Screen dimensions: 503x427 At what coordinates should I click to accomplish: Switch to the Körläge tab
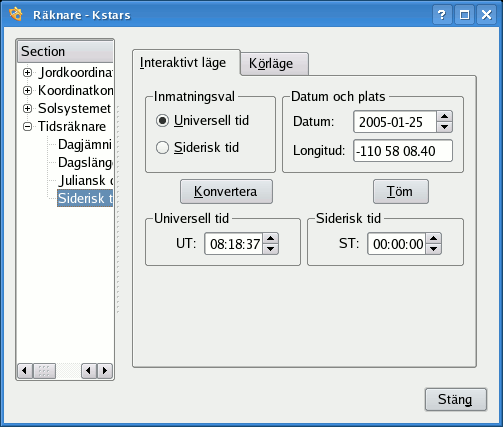[x=274, y=63]
